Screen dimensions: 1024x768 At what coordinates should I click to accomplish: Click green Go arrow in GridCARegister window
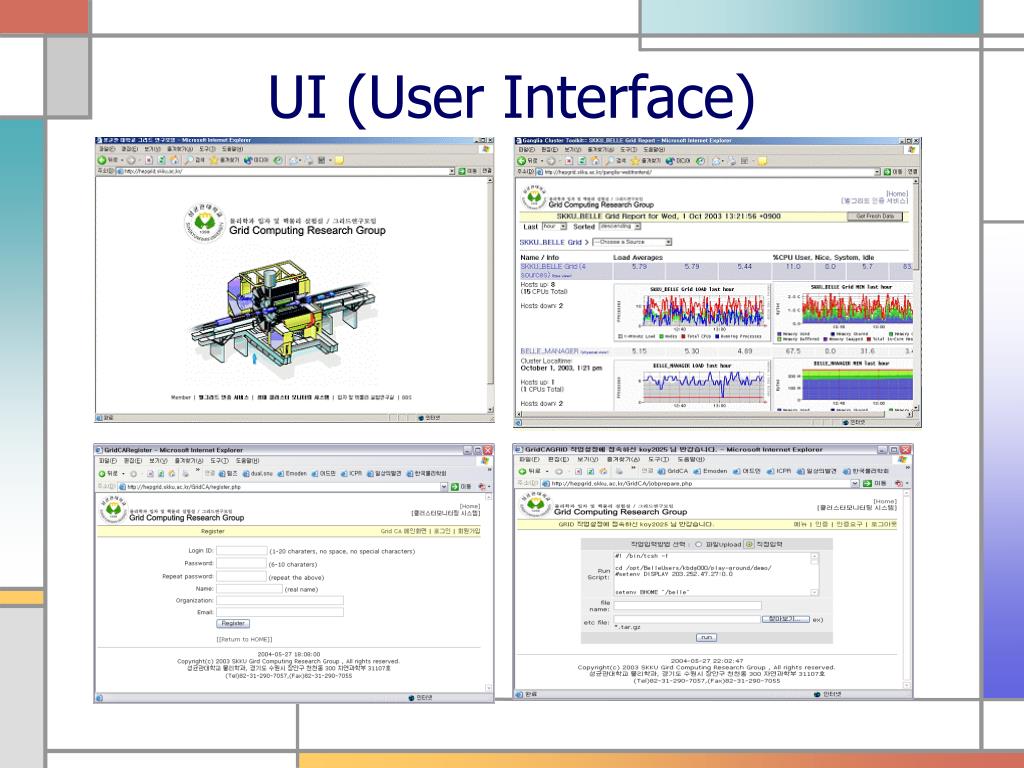coord(455,487)
